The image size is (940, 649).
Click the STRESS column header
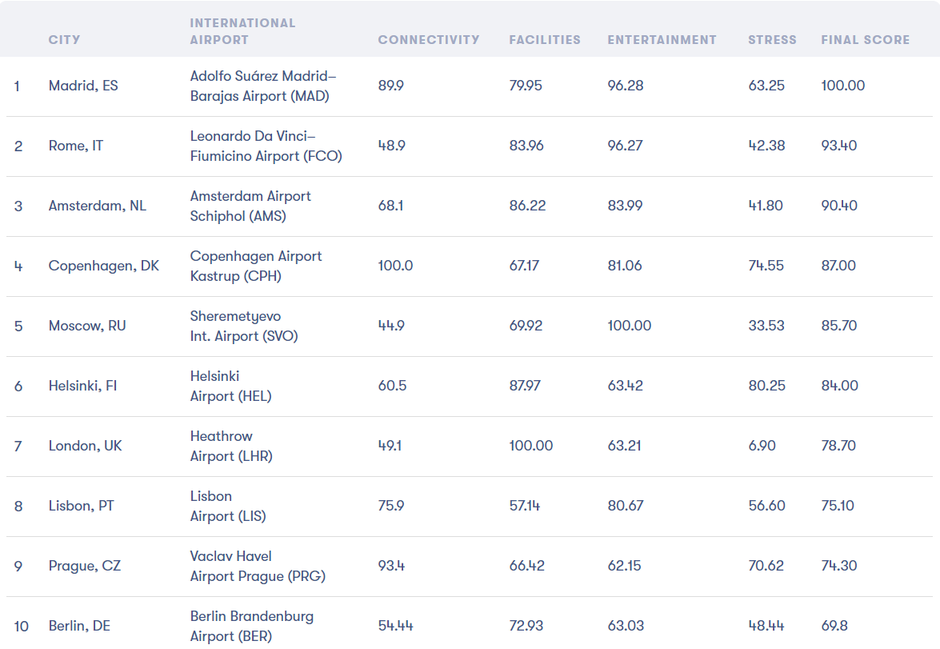772,40
